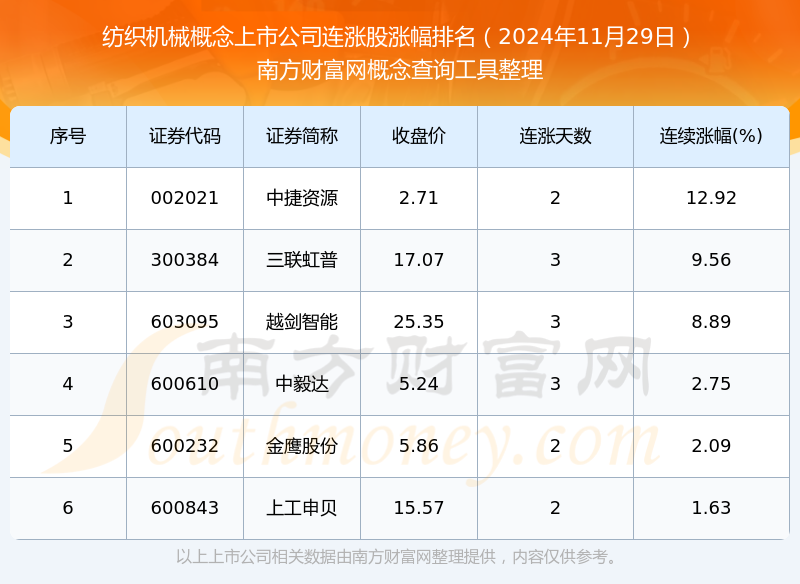Click 连涨天数 value in 中毅达 row
Image resolution: width=800 pixels, height=584 pixels.
click(555, 384)
